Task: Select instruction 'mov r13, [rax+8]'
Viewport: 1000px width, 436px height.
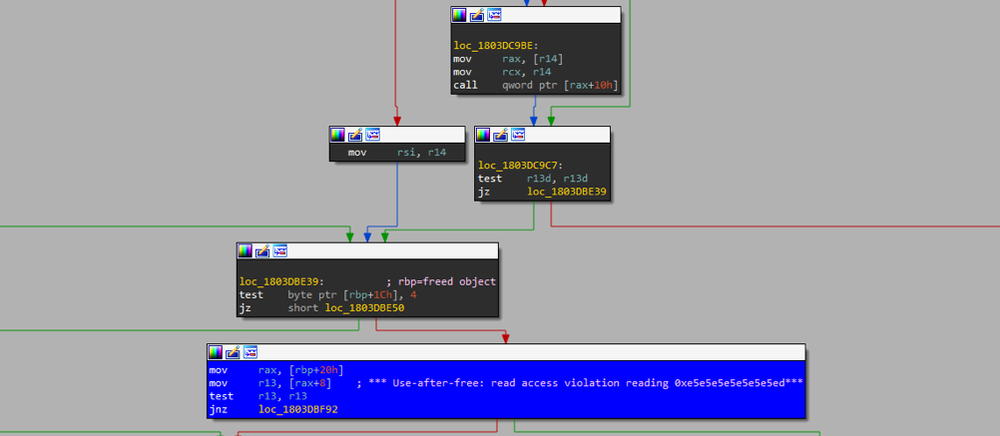Action: [270, 383]
